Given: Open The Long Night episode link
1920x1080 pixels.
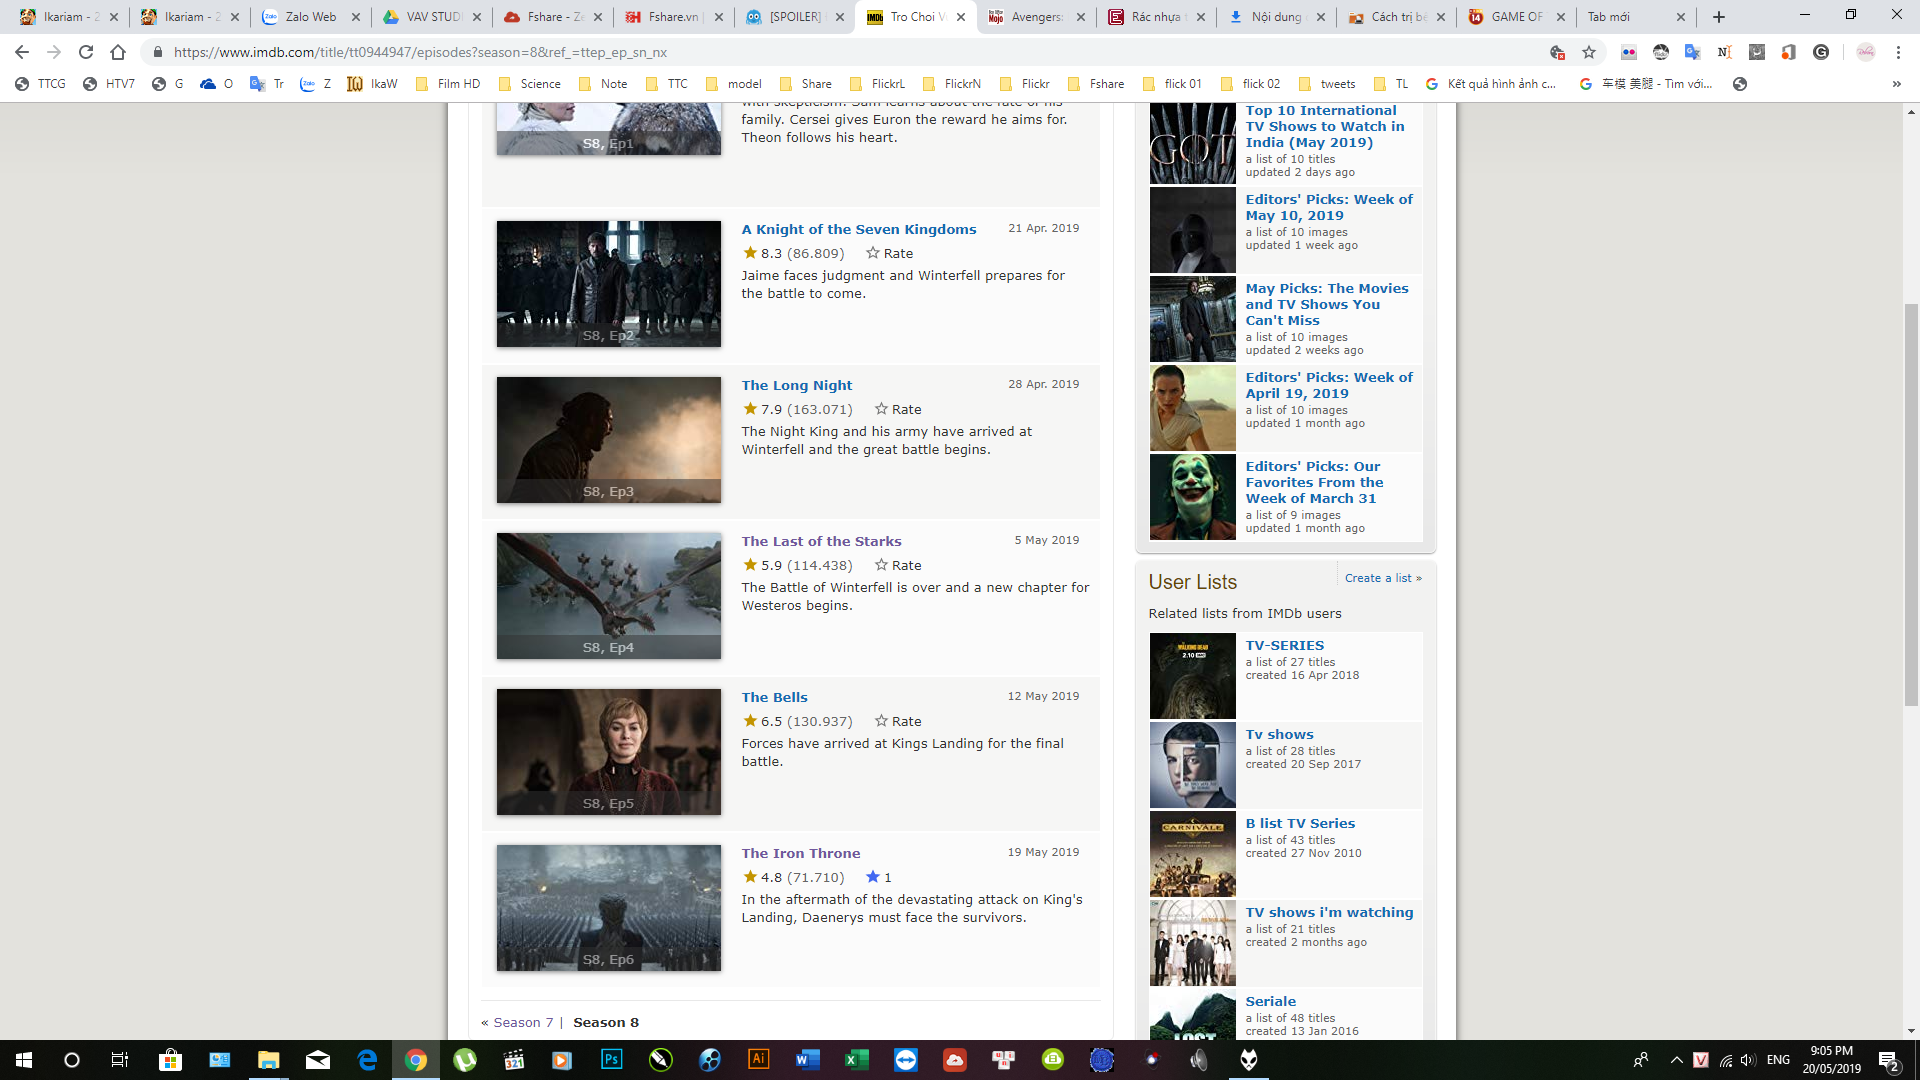Looking at the screenshot, I should click(796, 385).
